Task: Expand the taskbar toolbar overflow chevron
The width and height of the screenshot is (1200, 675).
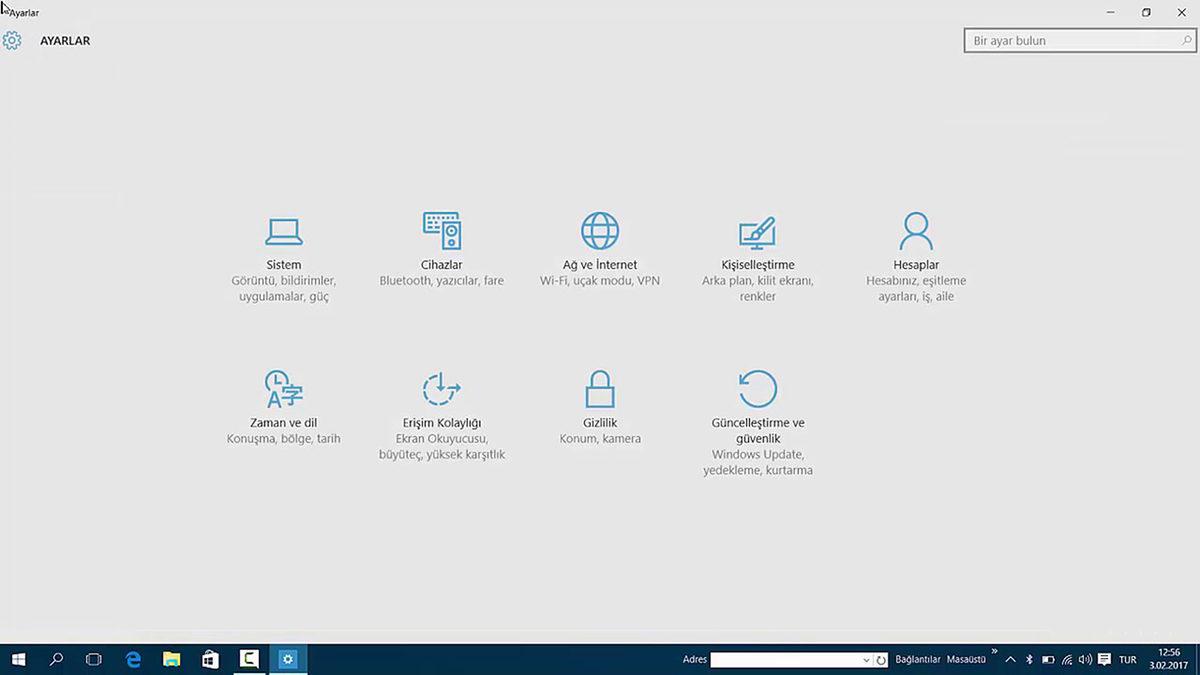Action: click(x=994, y=655)
